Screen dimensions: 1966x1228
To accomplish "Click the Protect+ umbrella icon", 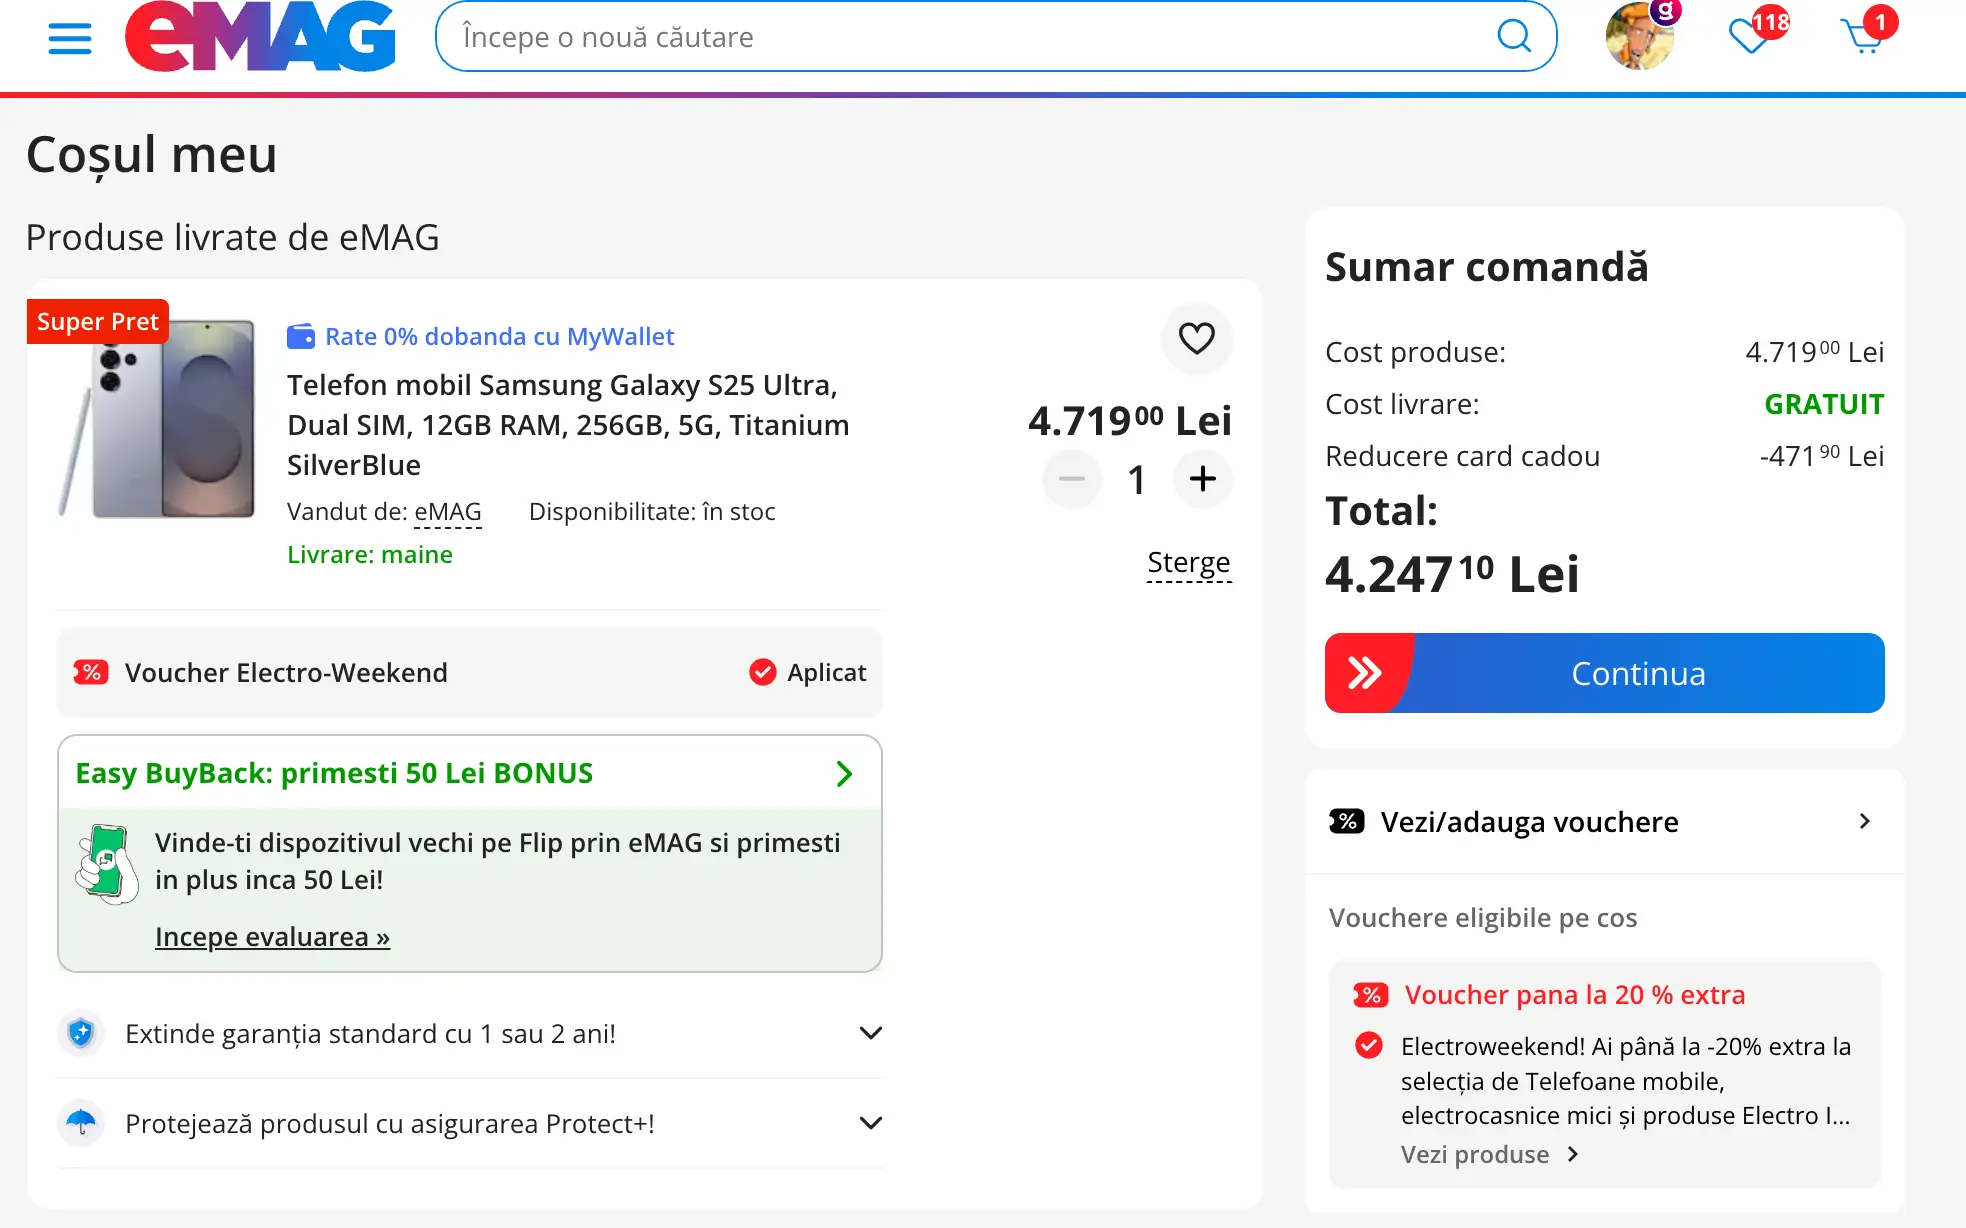I will (81, 1123).
